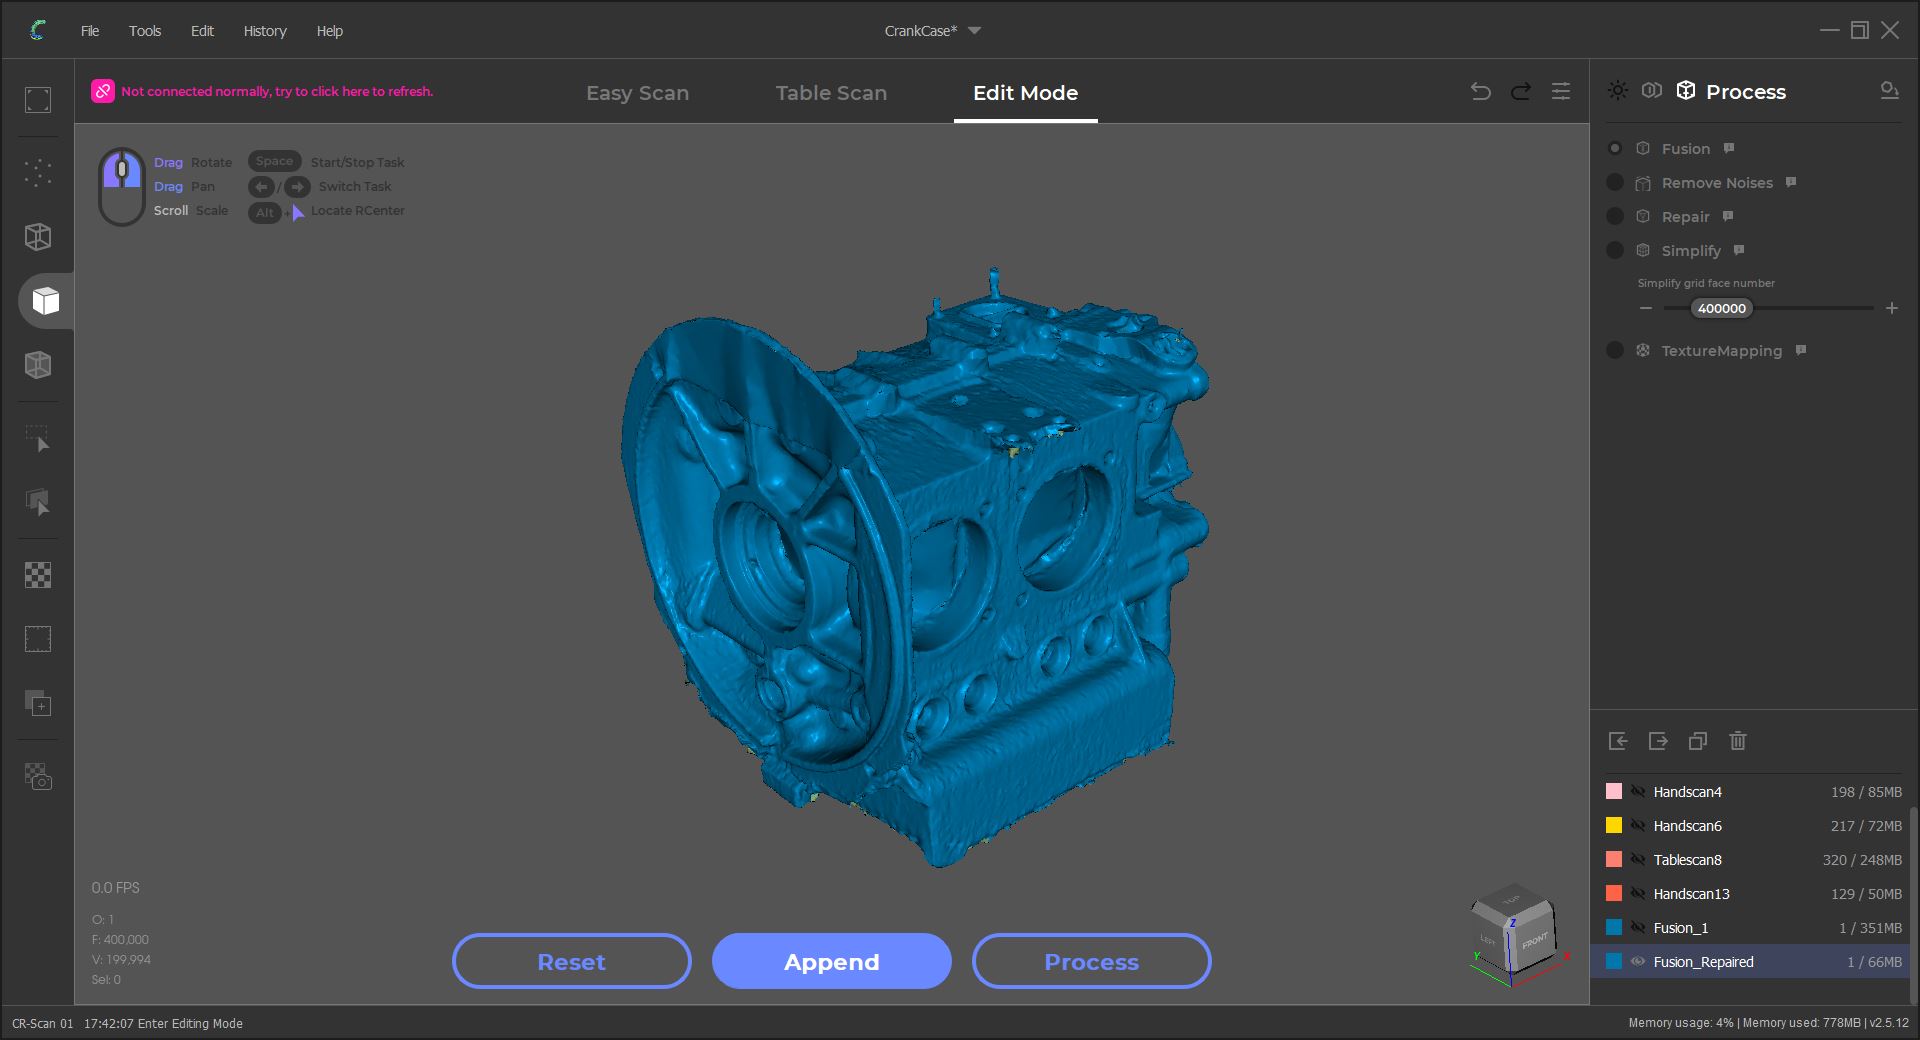
Task: Click the checkerboard pattern icon
Action: pos(38,575)
